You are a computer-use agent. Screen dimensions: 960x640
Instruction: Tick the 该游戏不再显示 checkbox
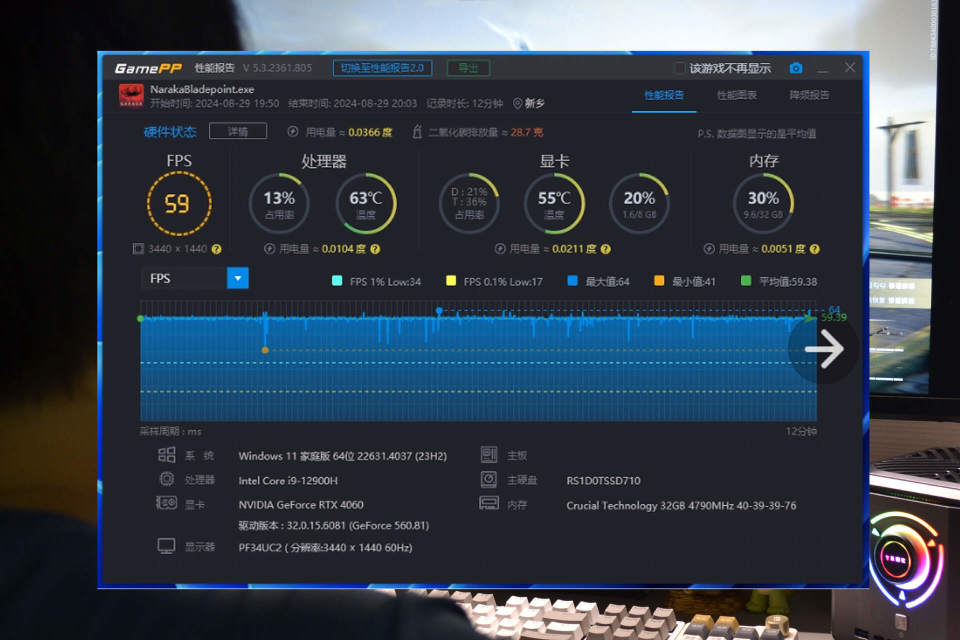[x=679, y=68]
